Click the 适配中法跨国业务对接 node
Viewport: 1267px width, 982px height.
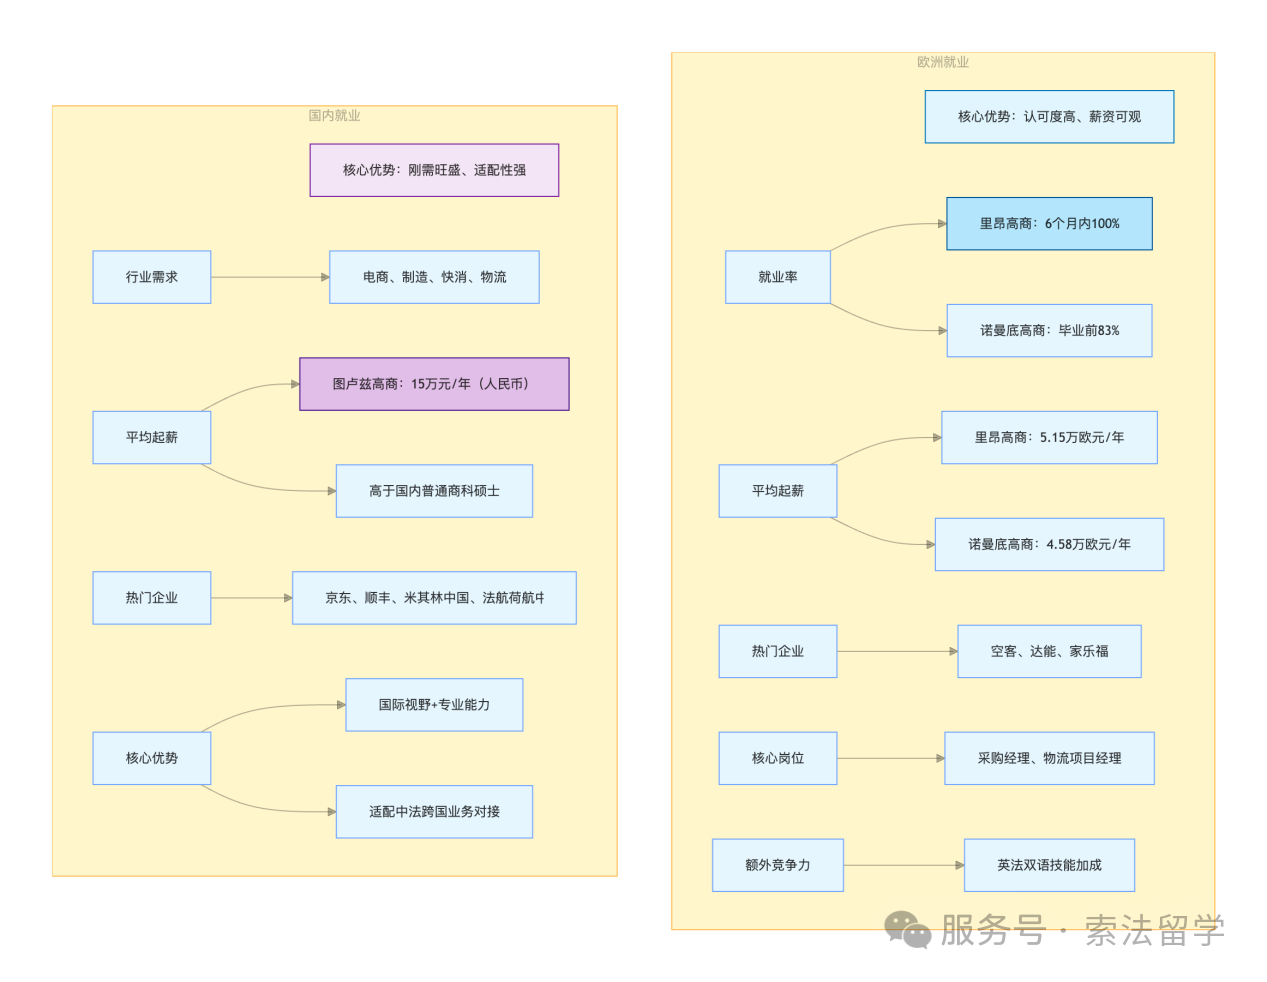[x=434, y=812]
